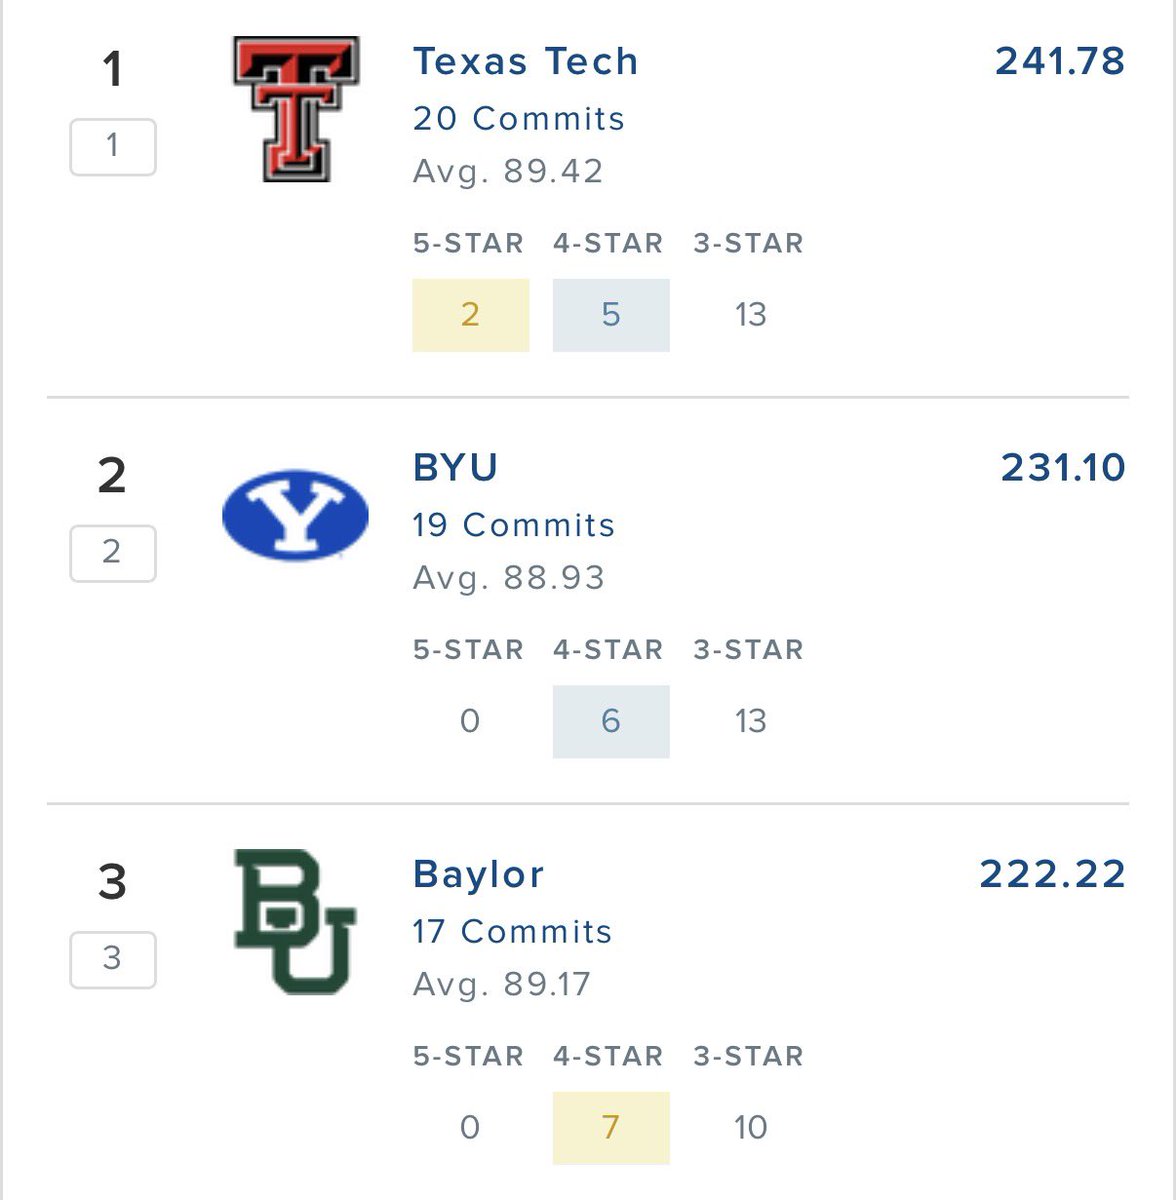Image resolution: width=1176 pixels, height=1200 pixels.
Task: View Baylor's 17 Commits
Action: coord(512,932)
